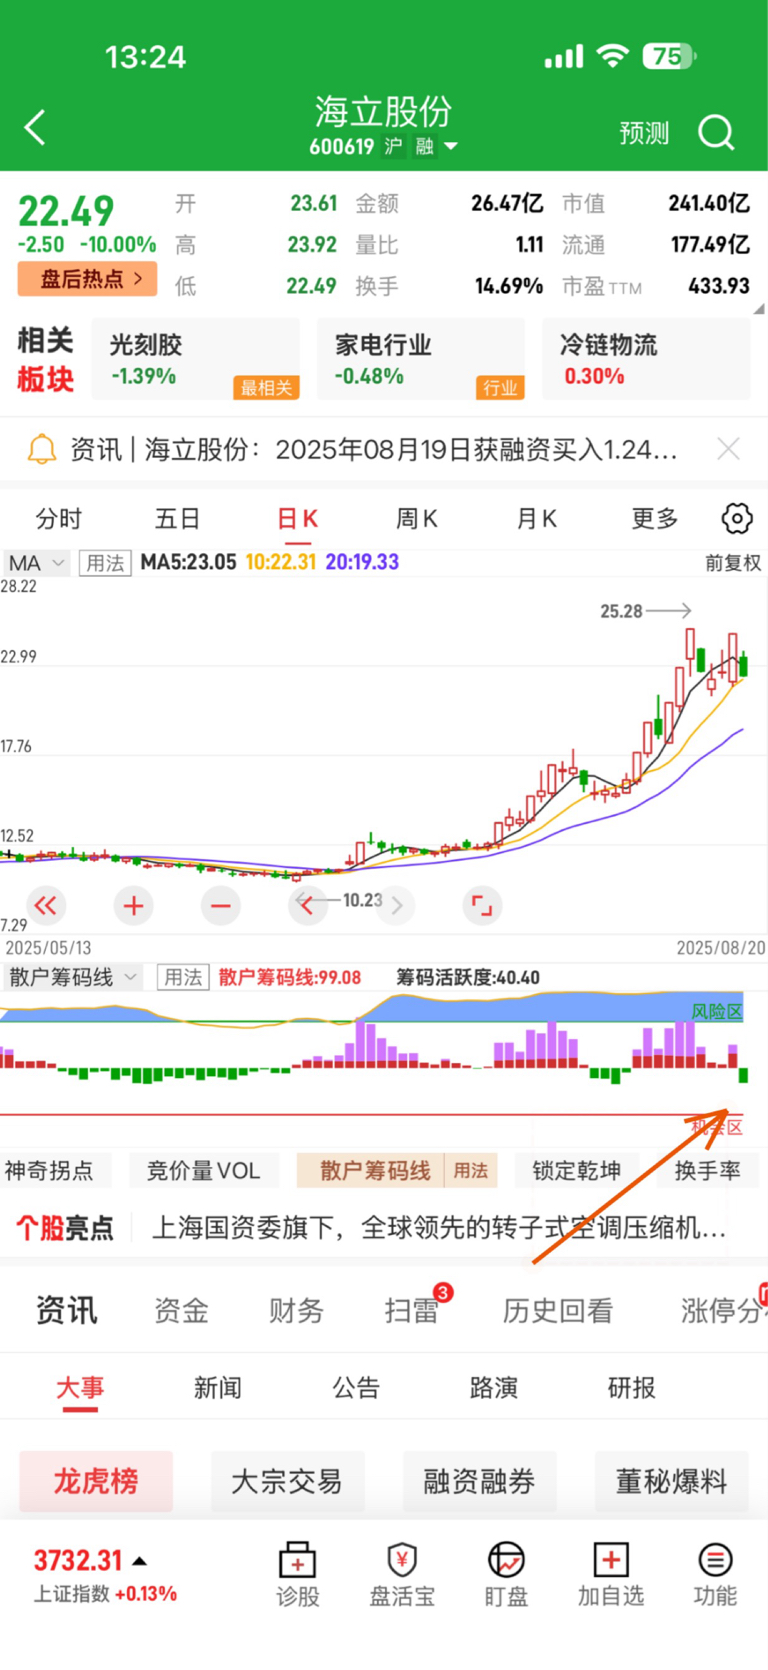
Task: Open 更多 chart period options
Action: [655, 518]
